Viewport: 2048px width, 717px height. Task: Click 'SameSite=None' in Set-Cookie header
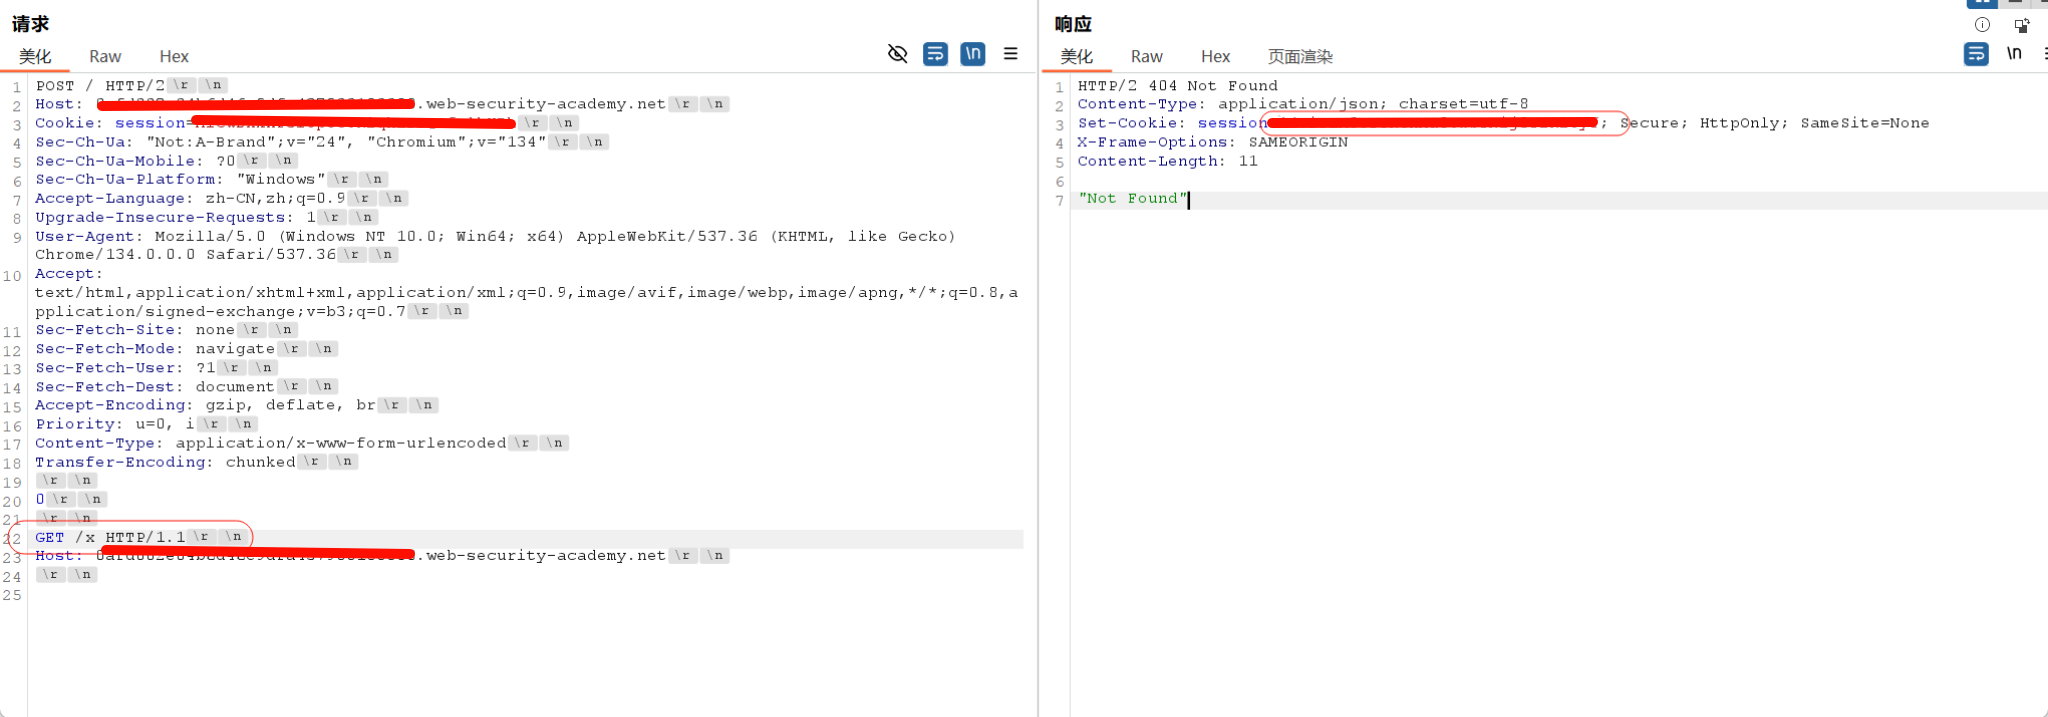[x=1865, y=123]
